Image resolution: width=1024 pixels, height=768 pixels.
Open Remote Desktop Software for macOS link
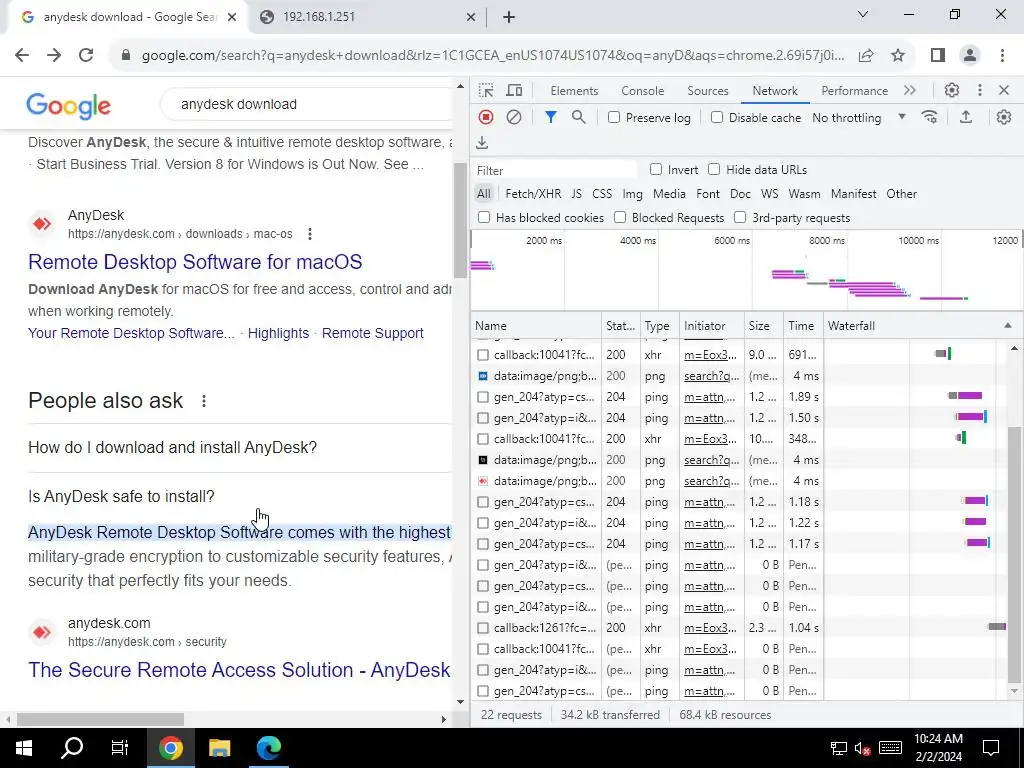pos(195,262)
